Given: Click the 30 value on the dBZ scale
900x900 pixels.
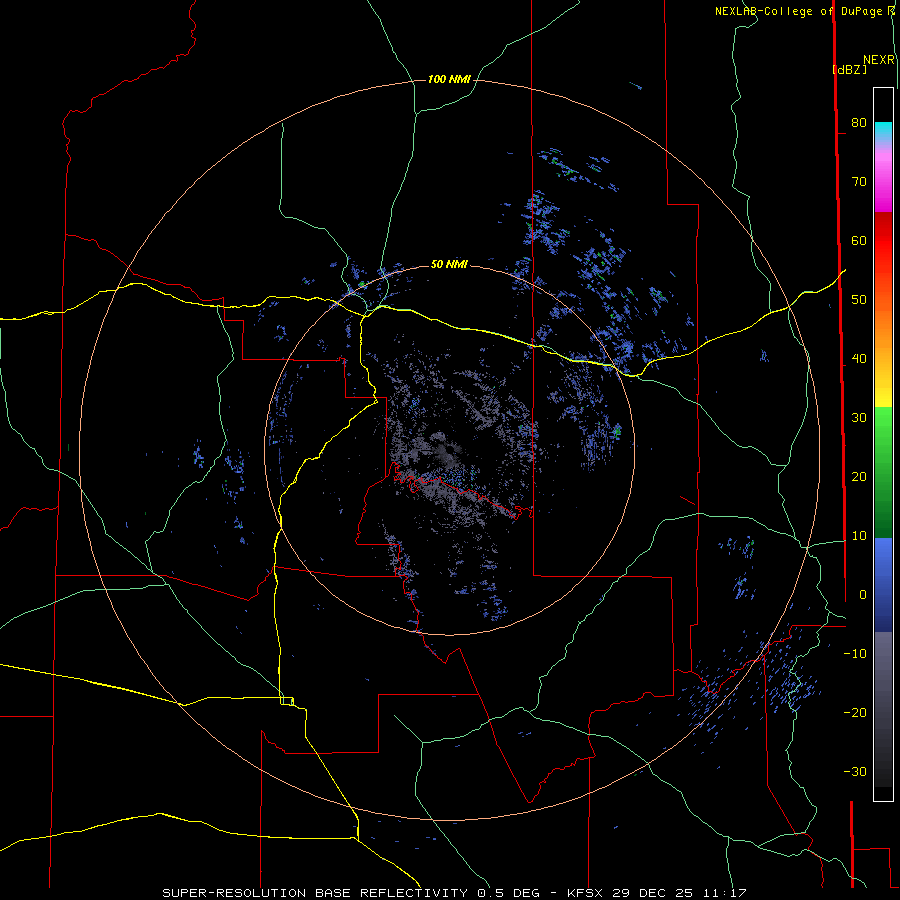Looking at the screenshot, I should [x=859, y=417].
